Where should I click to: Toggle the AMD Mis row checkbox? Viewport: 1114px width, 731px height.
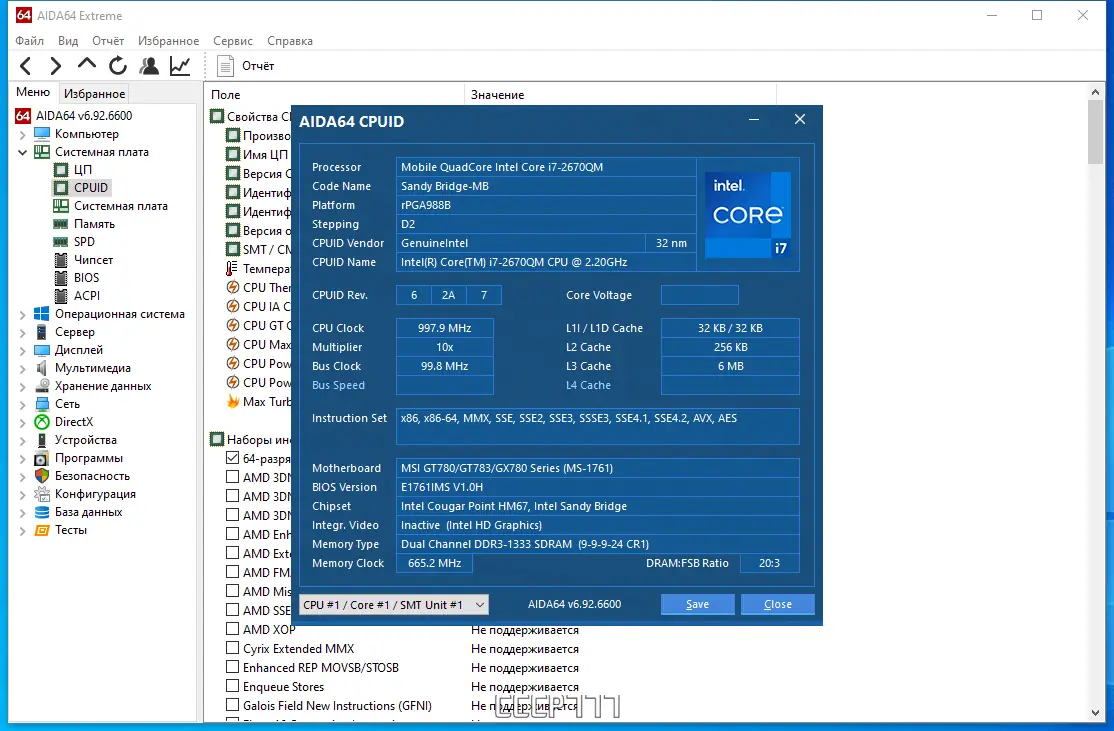[232, 591]
